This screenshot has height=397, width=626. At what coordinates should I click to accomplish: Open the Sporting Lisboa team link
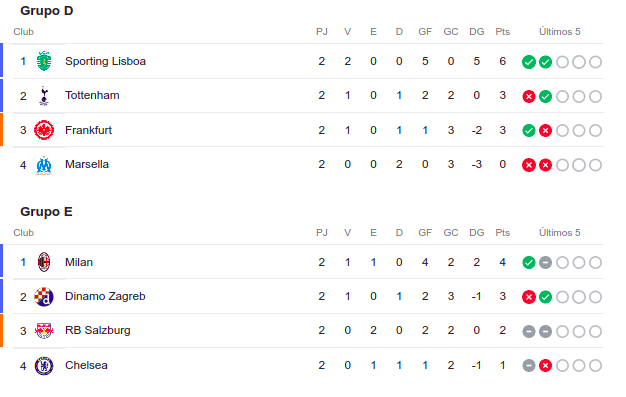tap(105, 61)
